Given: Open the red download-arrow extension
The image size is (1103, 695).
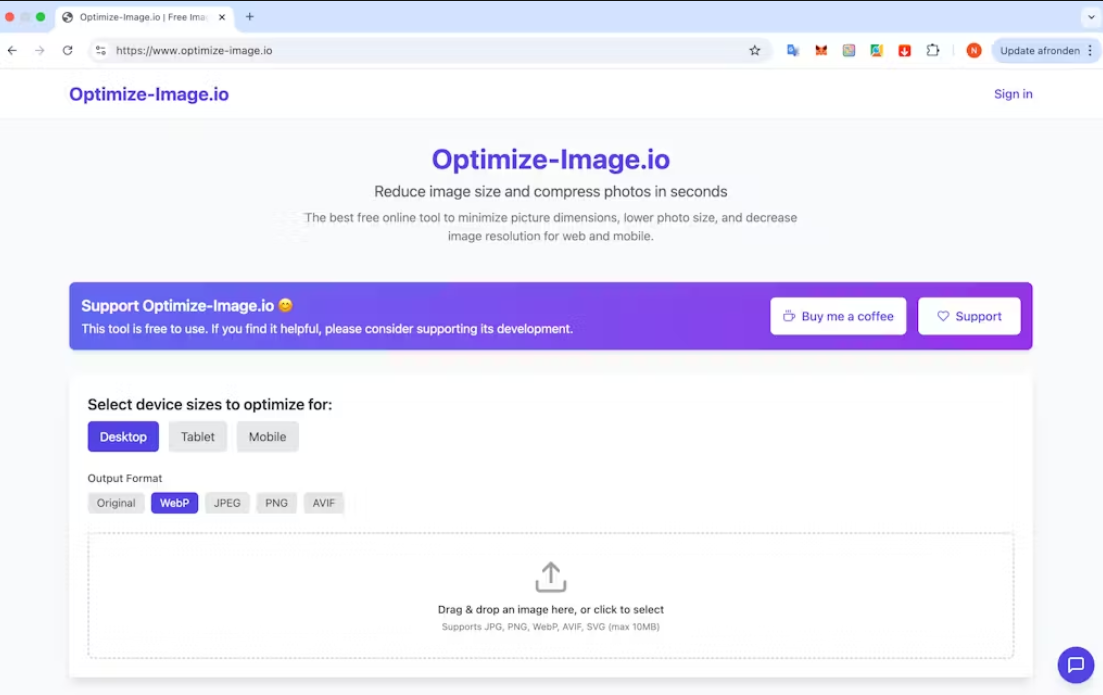Looking at the screenshot, I should pos(905,51).
